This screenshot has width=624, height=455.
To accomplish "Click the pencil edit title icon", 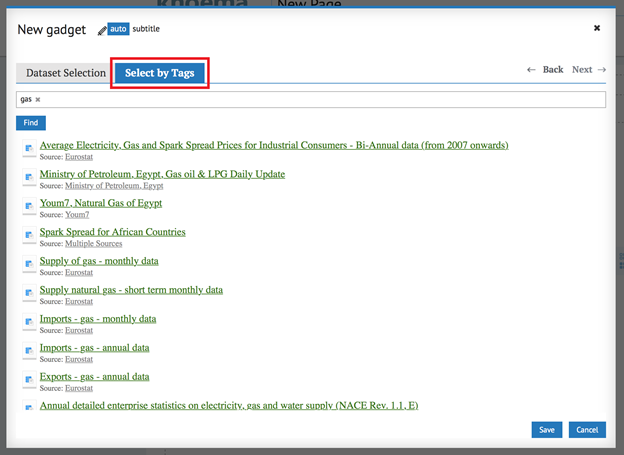I will 102,31.
